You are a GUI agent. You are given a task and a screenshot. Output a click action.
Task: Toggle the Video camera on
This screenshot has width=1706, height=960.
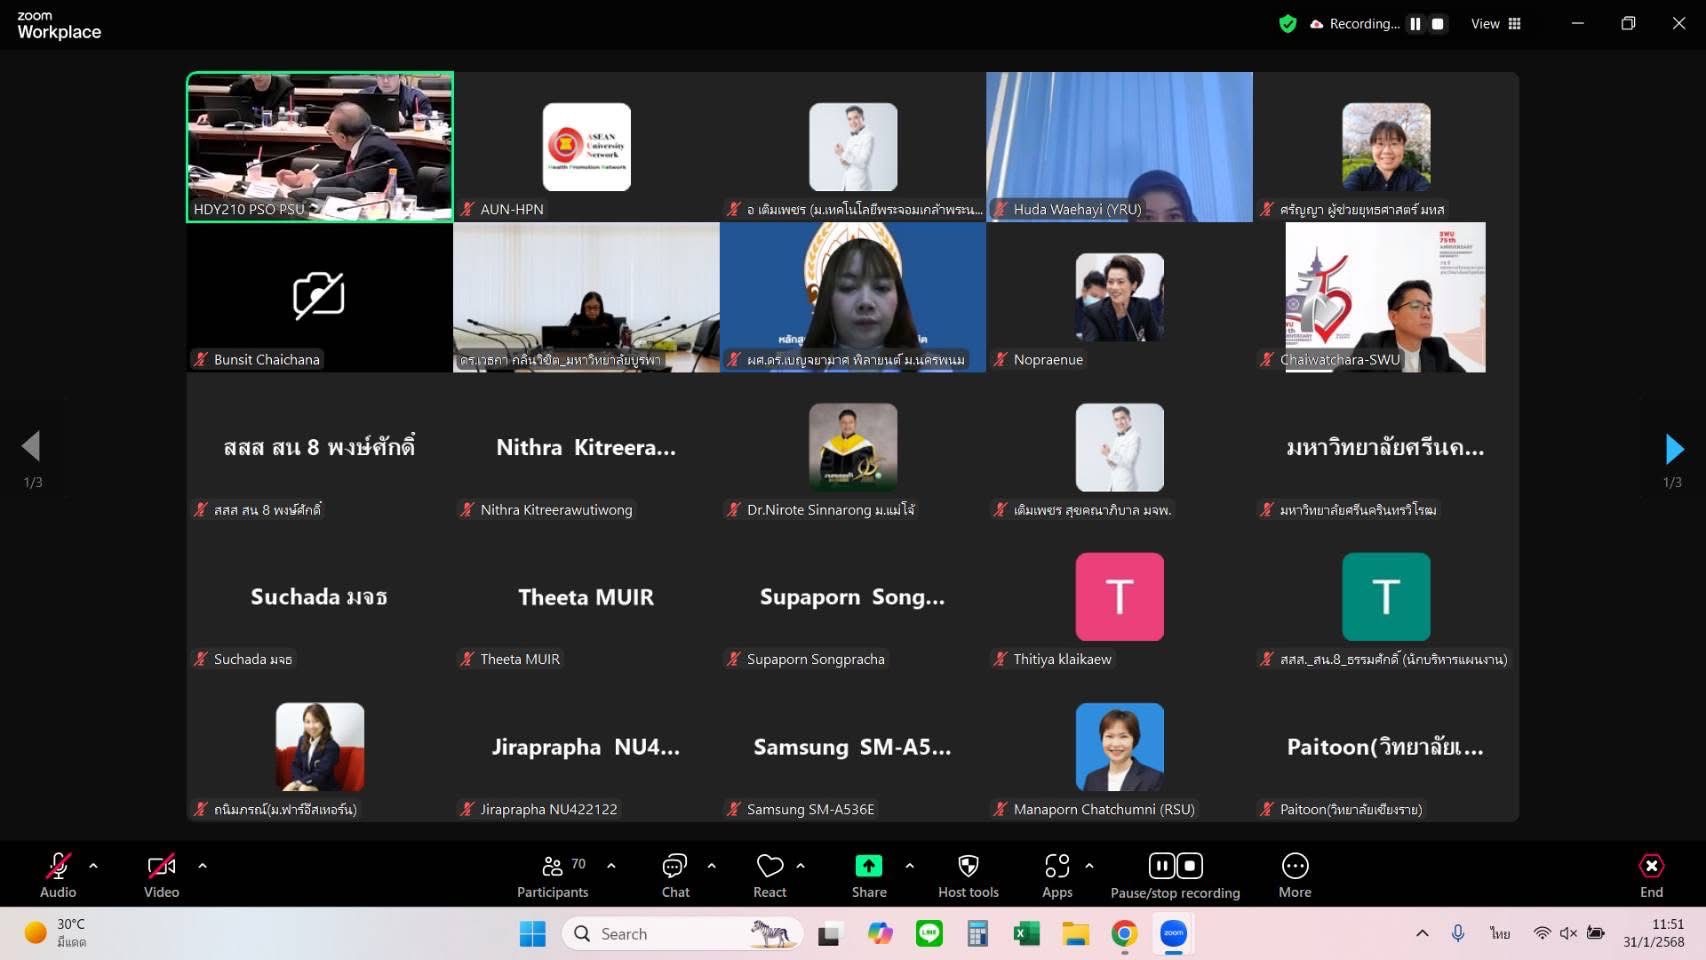(161, 866)
